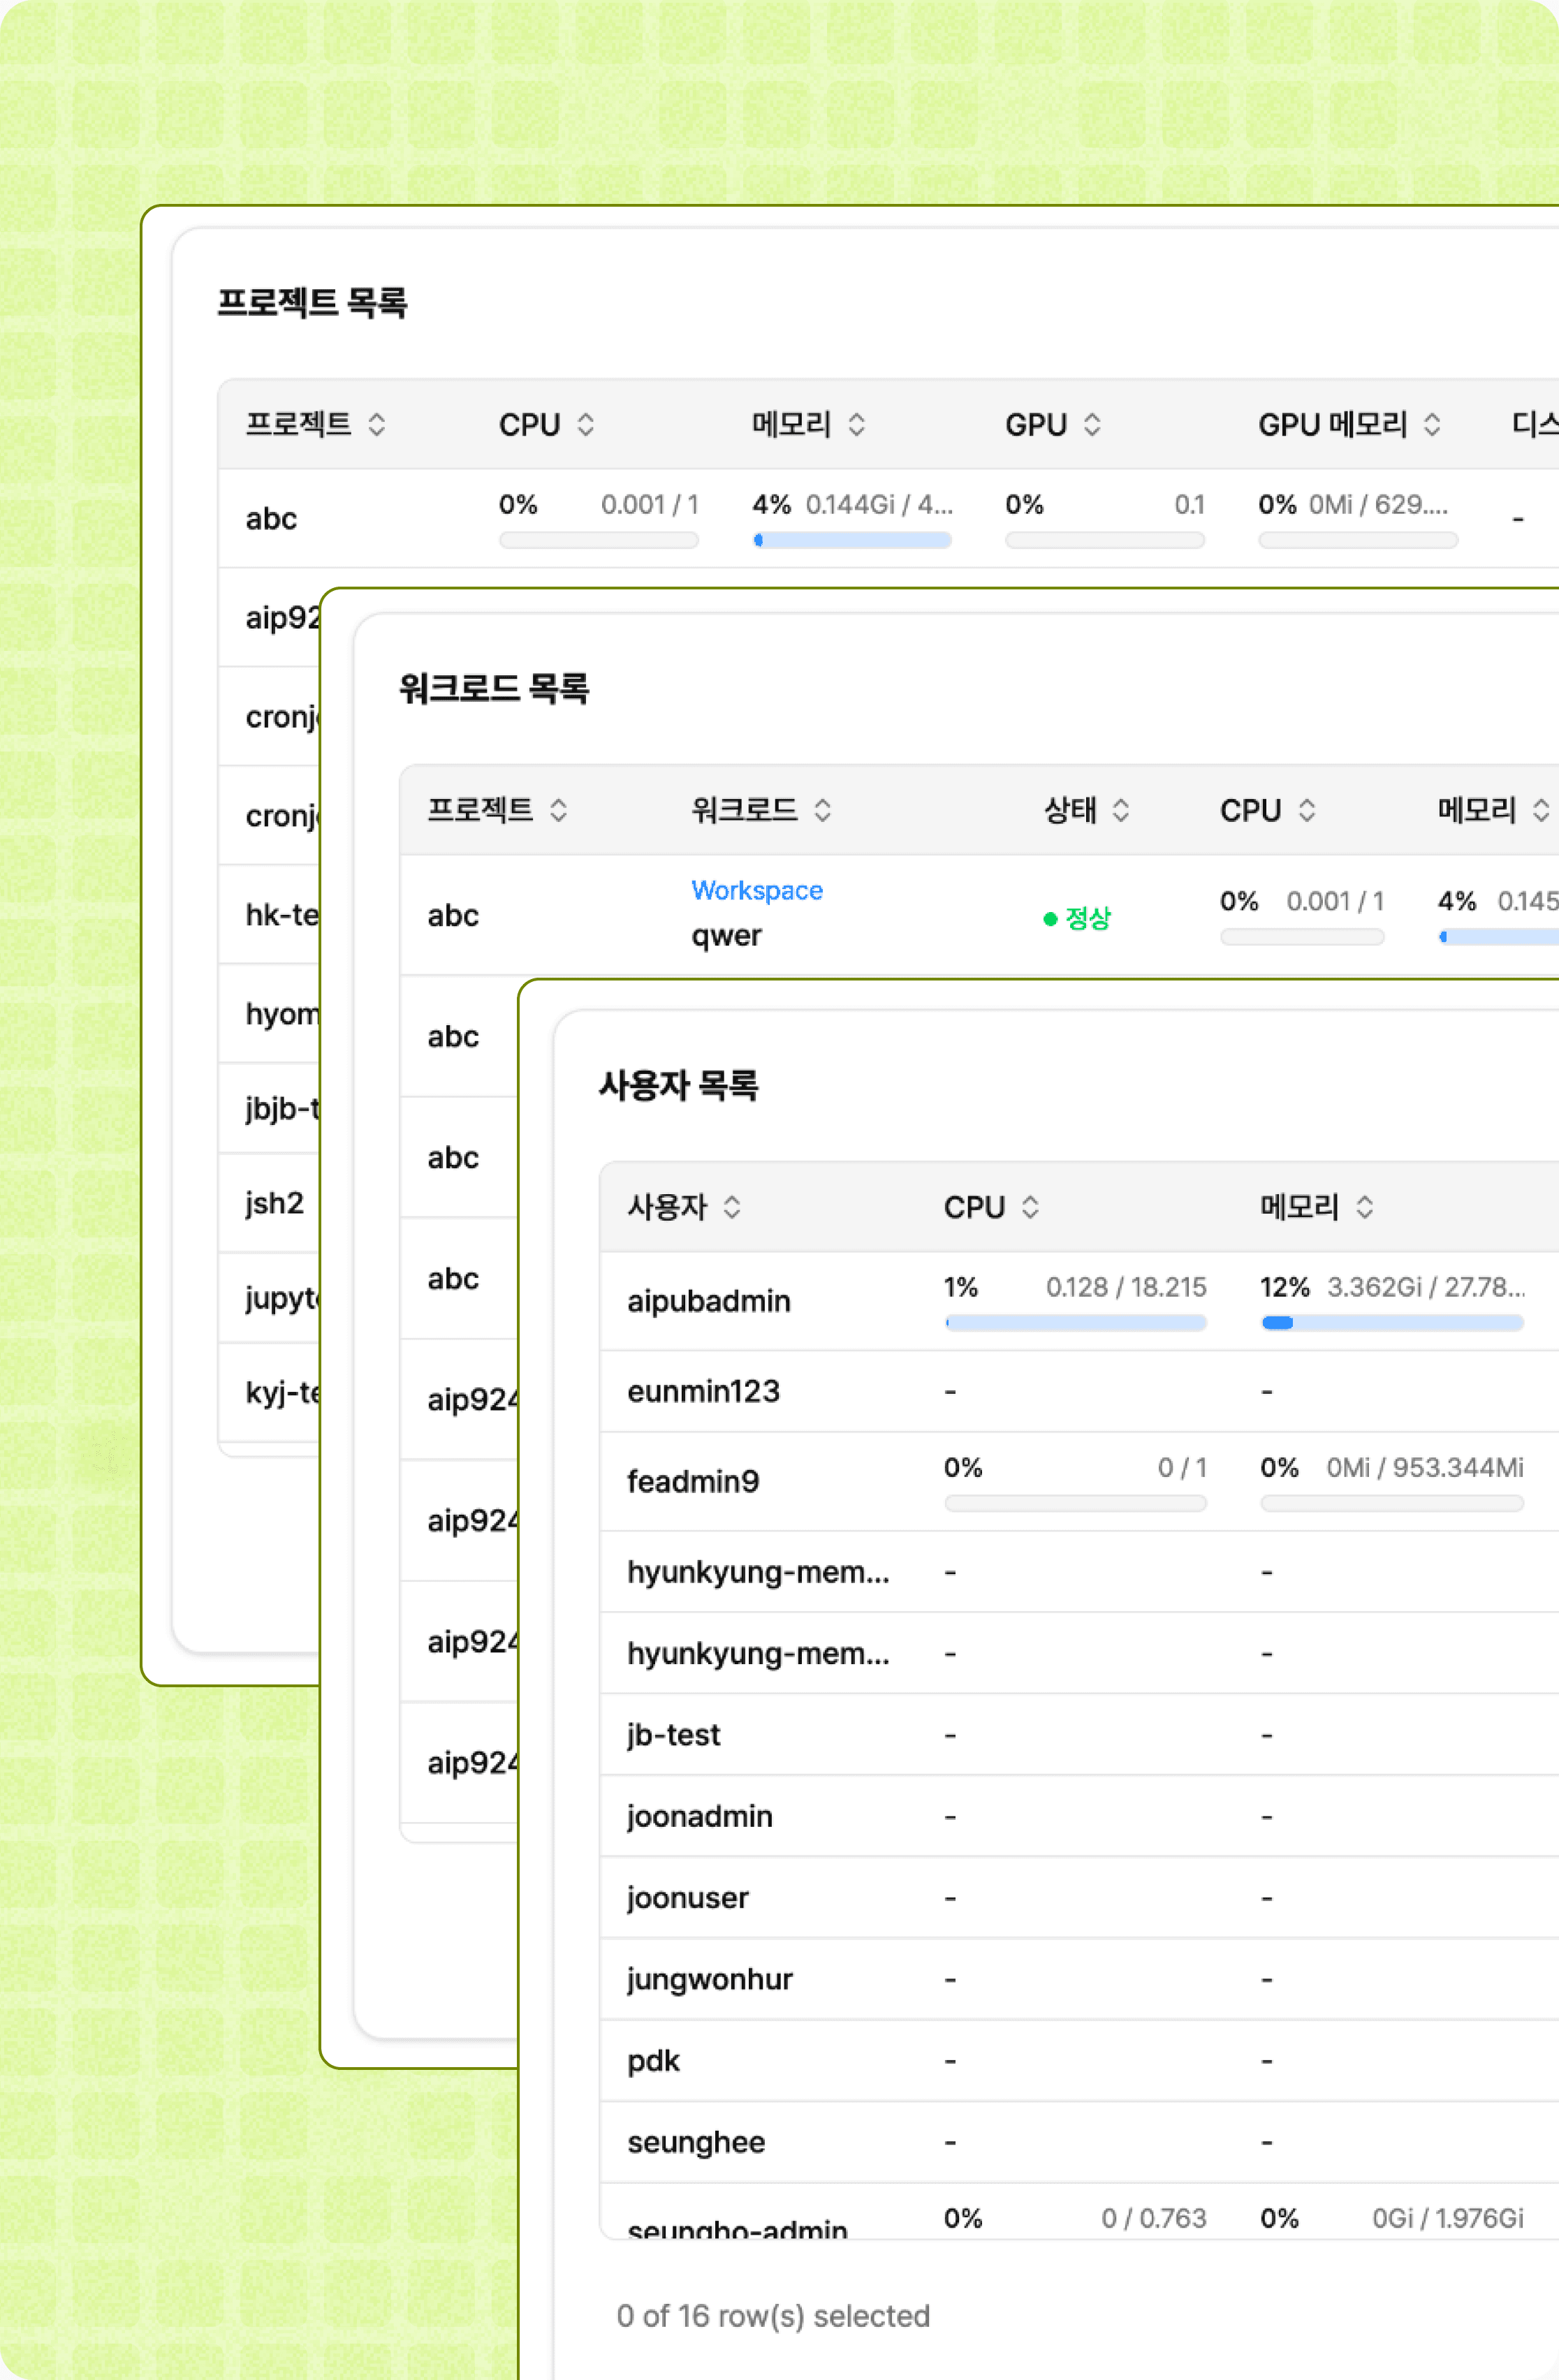Click abc project memory usage bar

[x=852, y=540]
